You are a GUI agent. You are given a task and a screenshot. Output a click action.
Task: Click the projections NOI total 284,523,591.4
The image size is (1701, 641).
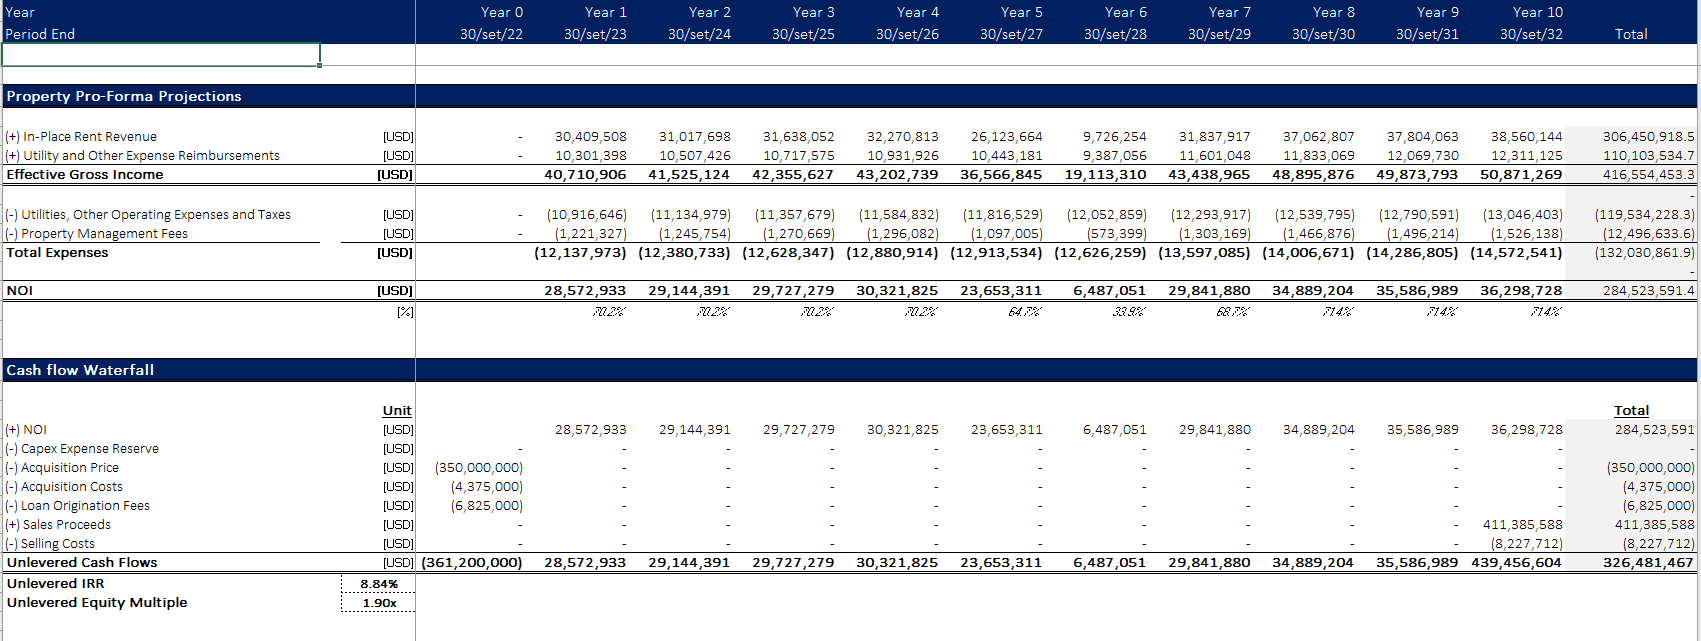pos(1648,291)
